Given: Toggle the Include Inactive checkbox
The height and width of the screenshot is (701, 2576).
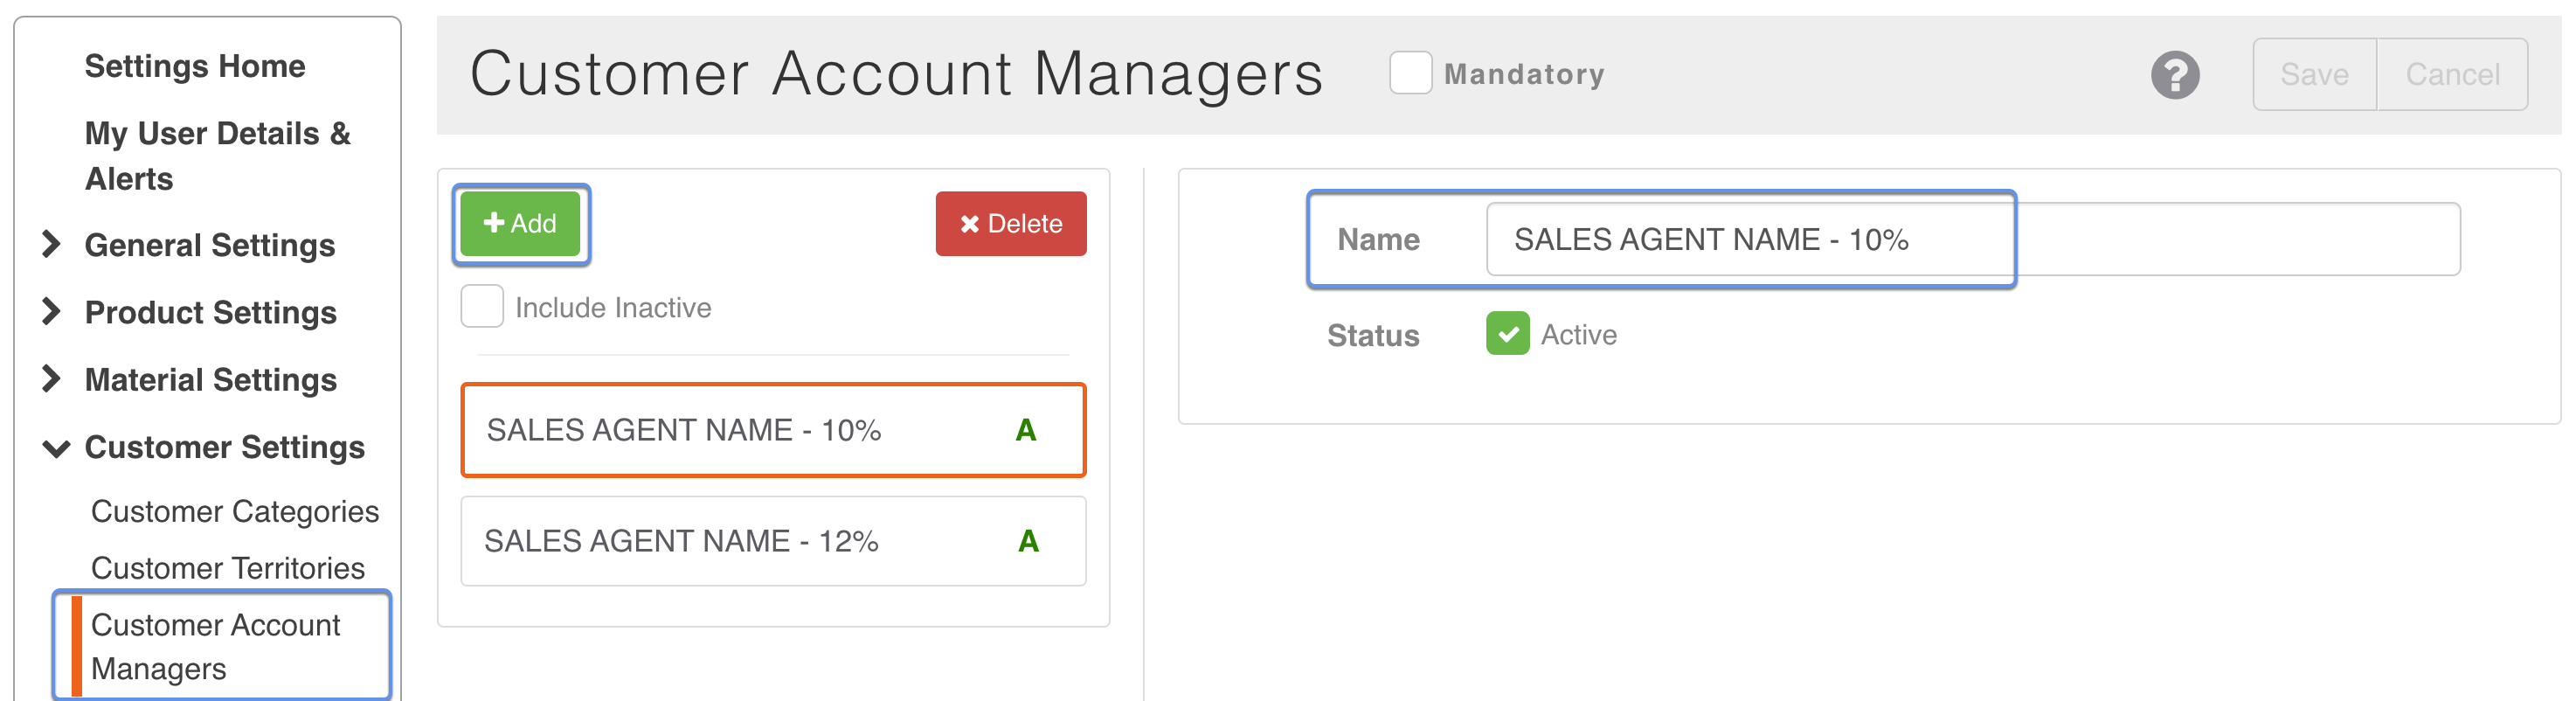Looking at the screenshot, I should point(482,307).
